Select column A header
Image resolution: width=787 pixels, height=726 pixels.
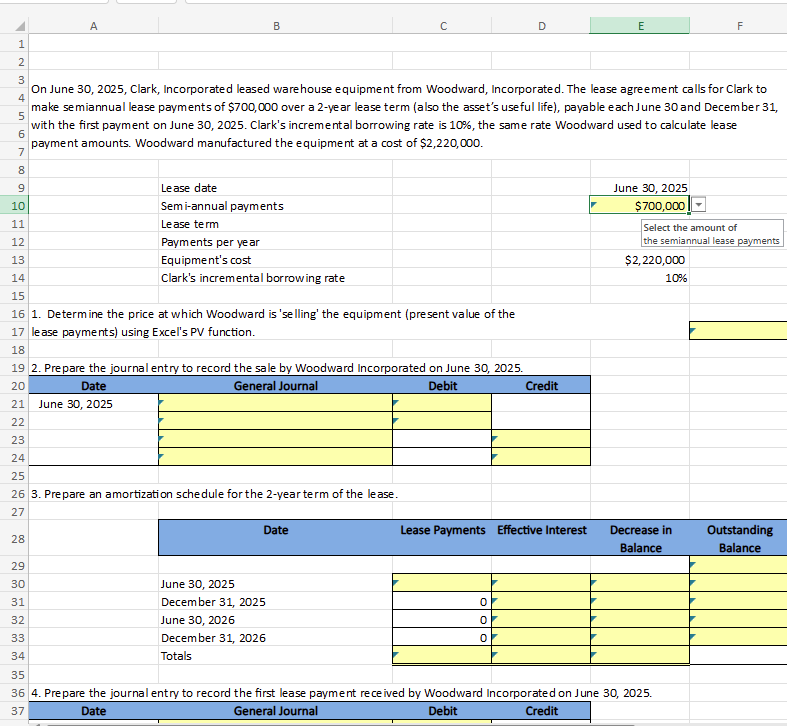(x=93, y=26)
